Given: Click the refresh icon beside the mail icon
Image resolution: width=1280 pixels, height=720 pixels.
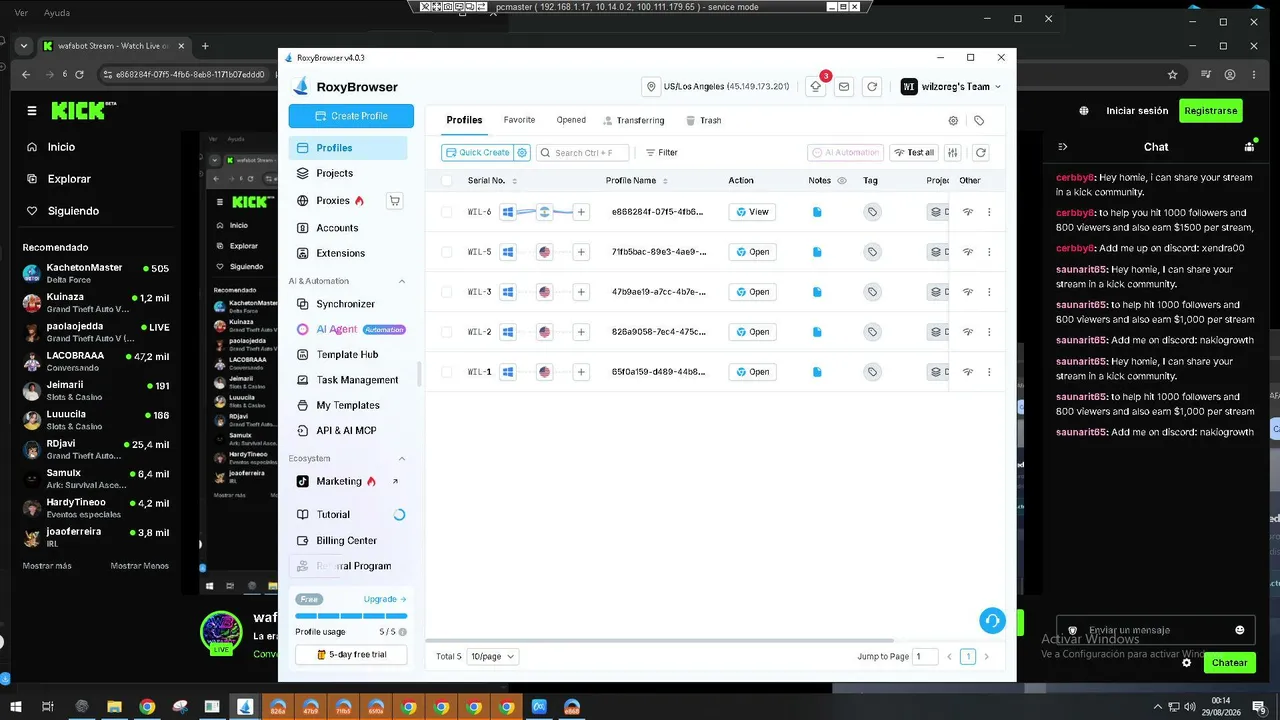Looking at the screenshot, I should [x=872, y=87].
